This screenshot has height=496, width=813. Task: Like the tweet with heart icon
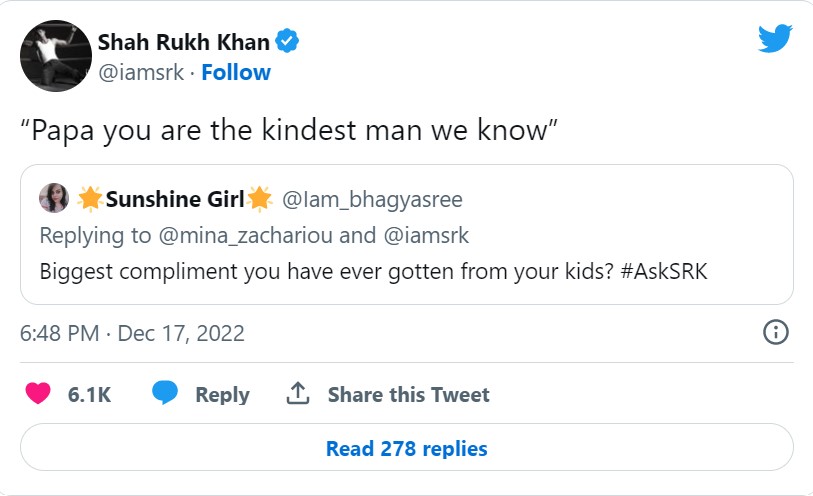point(38,394)
